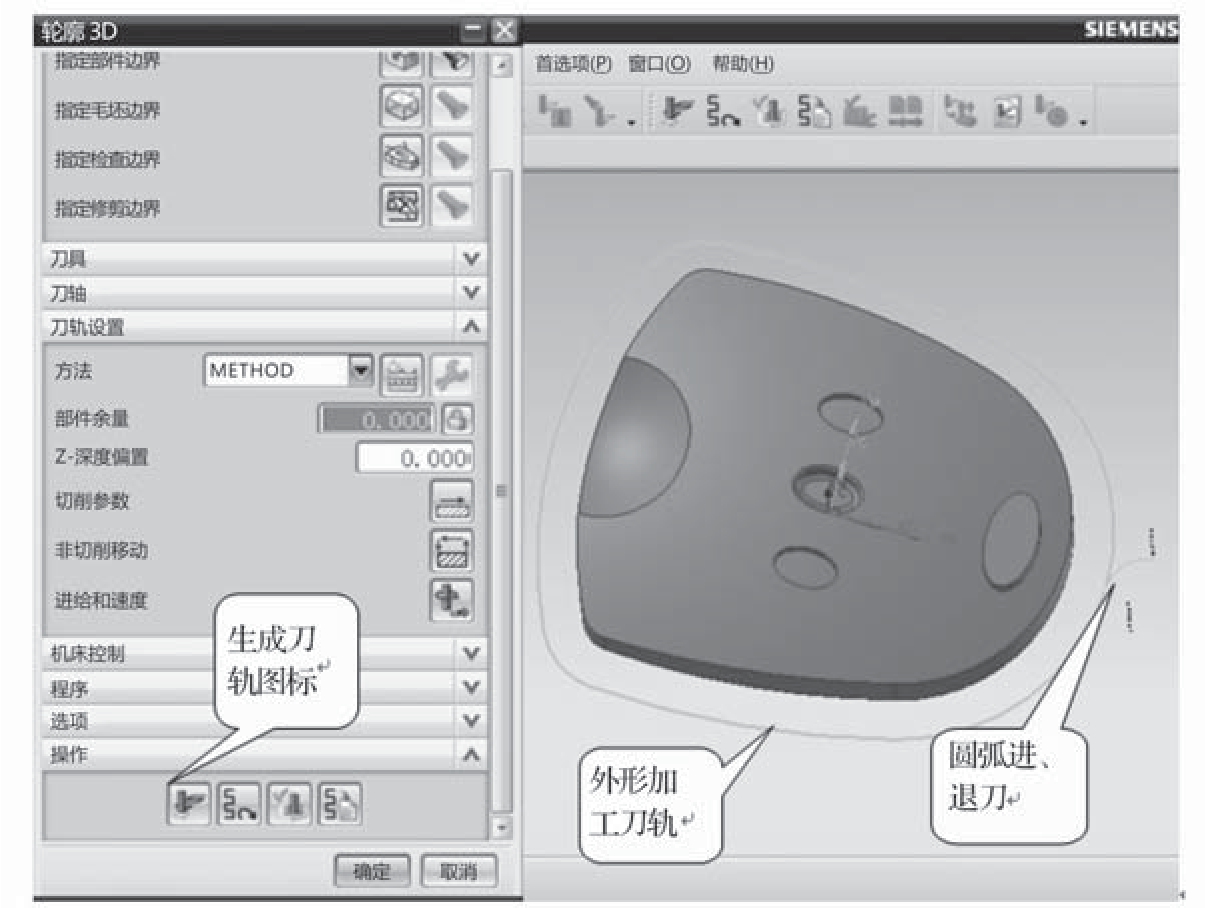The width and height of the screenshot is (1205, 908).
Task: Click the specify trim boundary icon (指定修剪边界)
Action: (x=402, y=205)
